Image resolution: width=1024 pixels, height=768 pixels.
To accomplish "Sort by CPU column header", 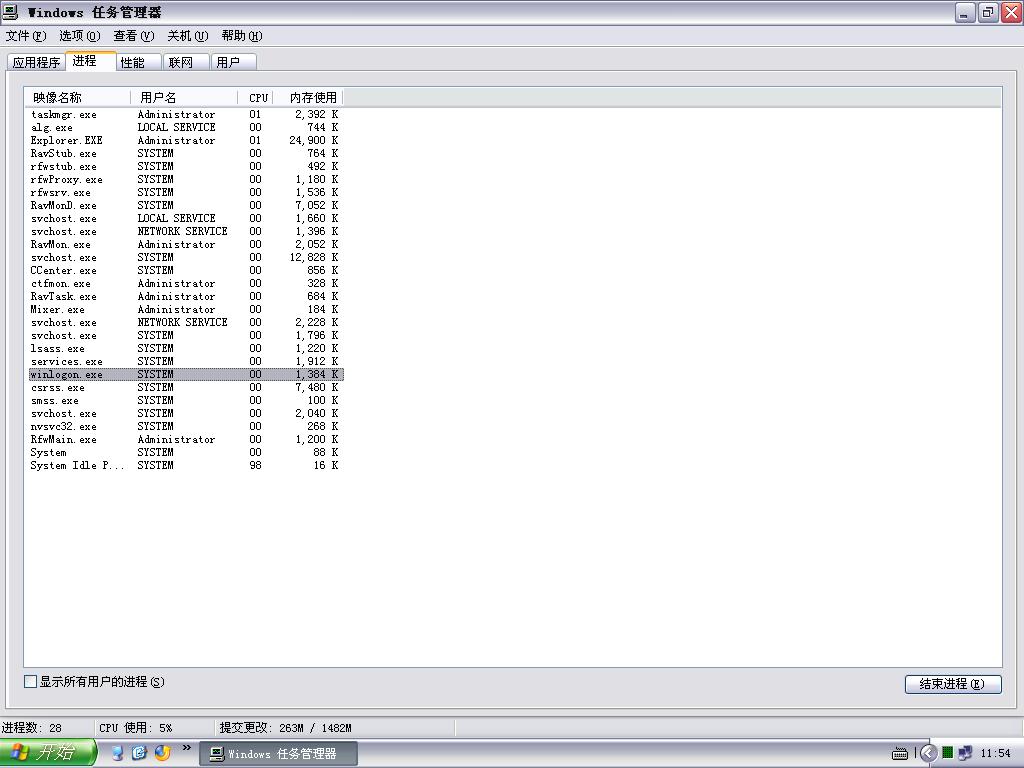I will click(x=255, y=98).
